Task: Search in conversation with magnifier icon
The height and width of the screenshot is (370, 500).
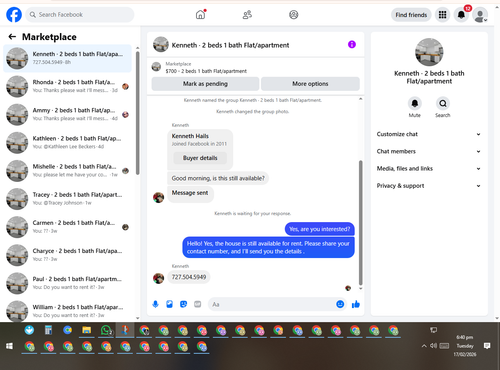Action: (x=443, y=103)
